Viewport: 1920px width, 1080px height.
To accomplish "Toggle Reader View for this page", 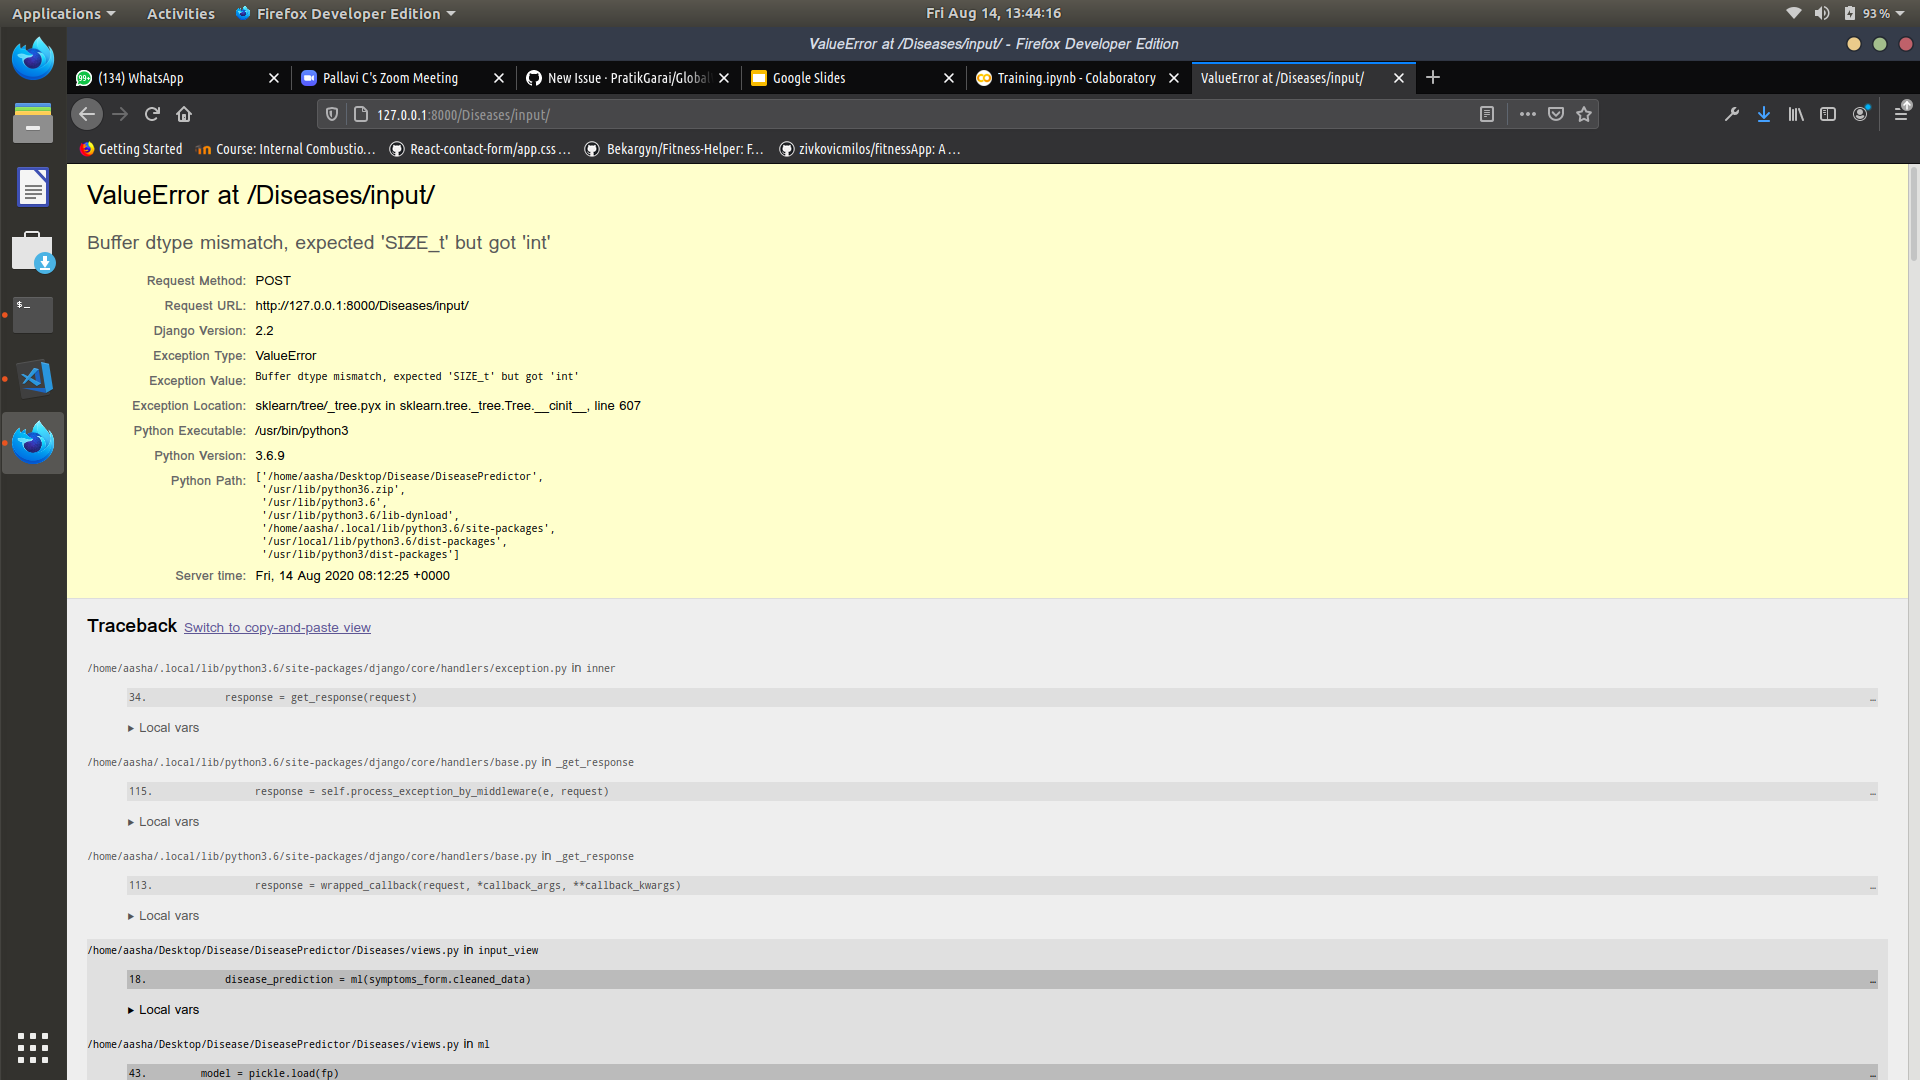I will click(x=1487, y=114).
